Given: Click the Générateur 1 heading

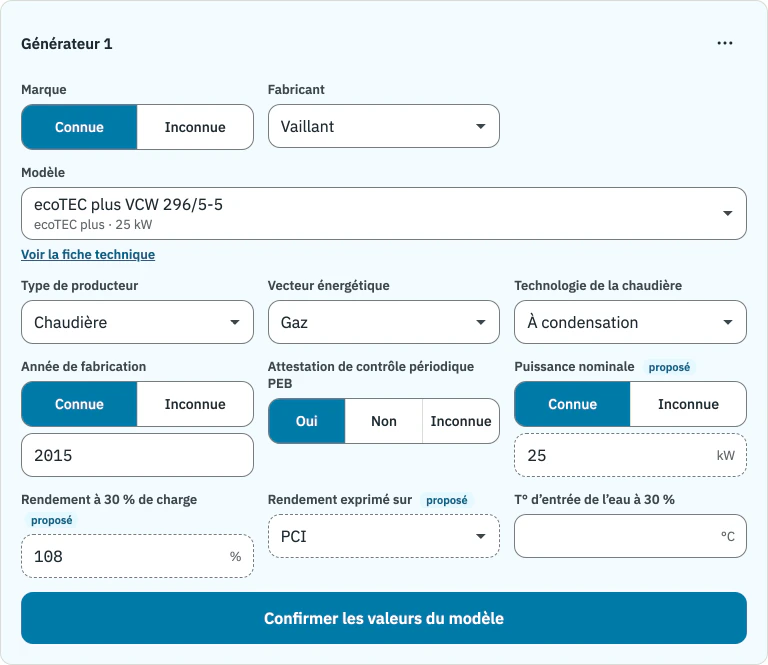Looking at the screenshot, I should pyautogui.click(x=67, y=44).
